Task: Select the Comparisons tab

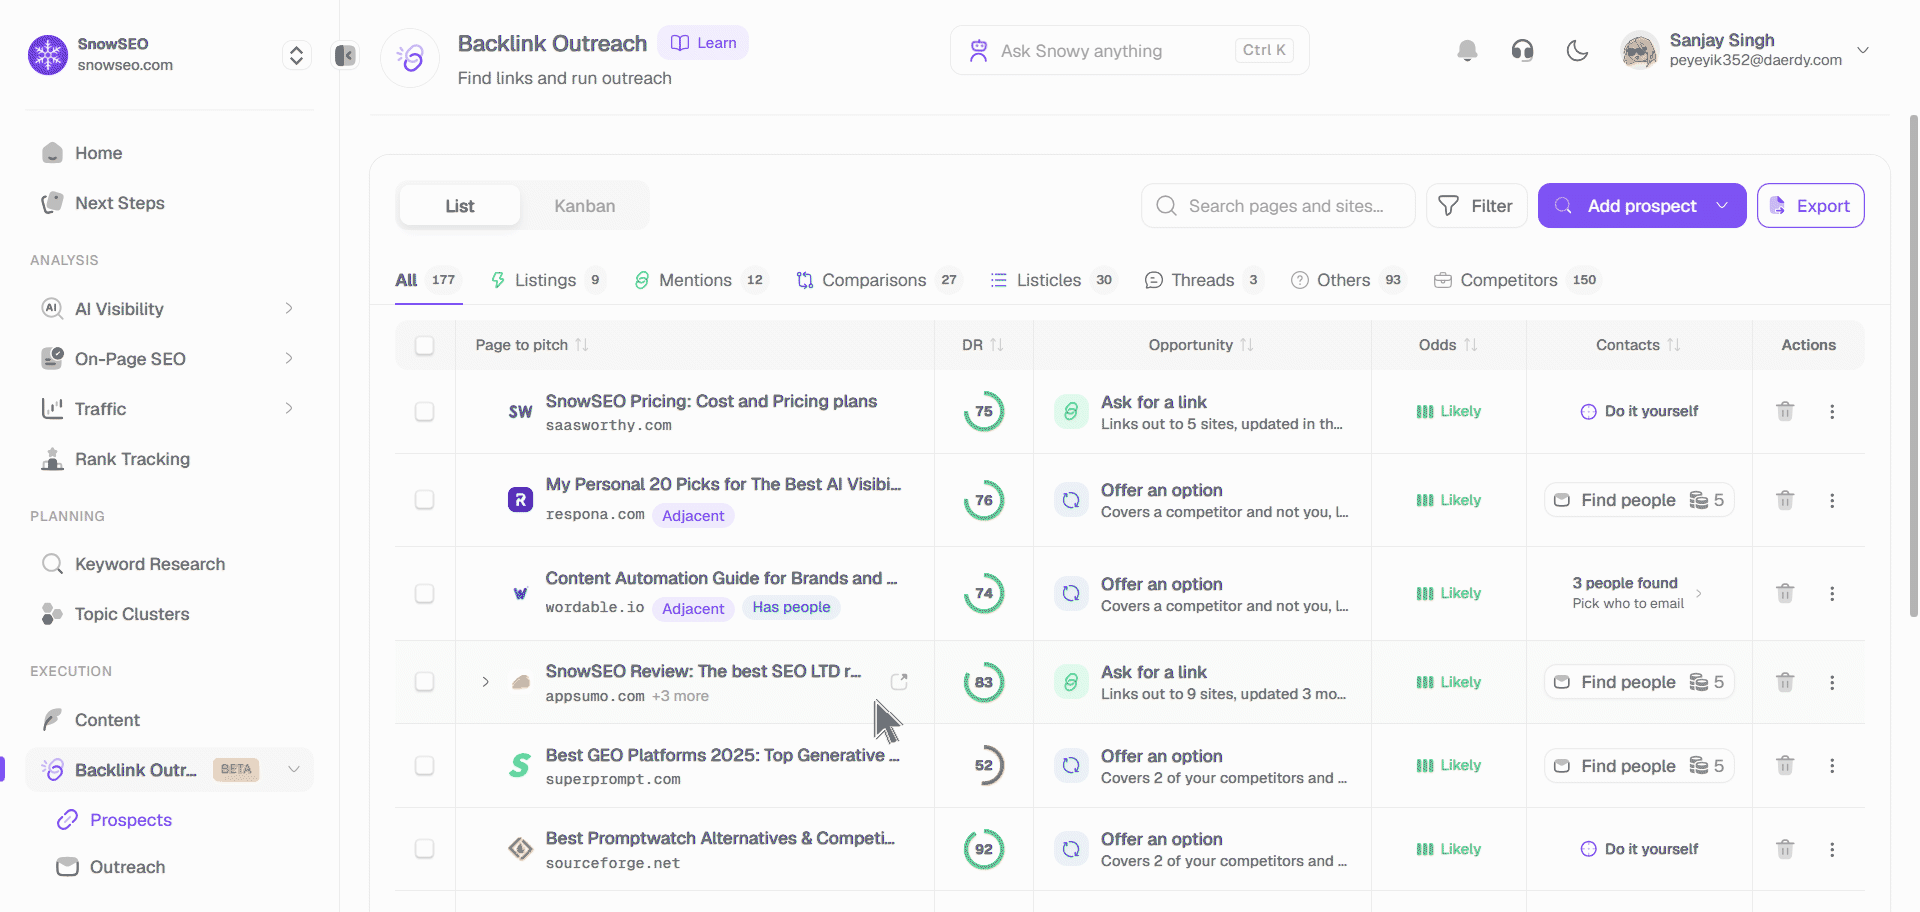Action: tap(878, 280)
